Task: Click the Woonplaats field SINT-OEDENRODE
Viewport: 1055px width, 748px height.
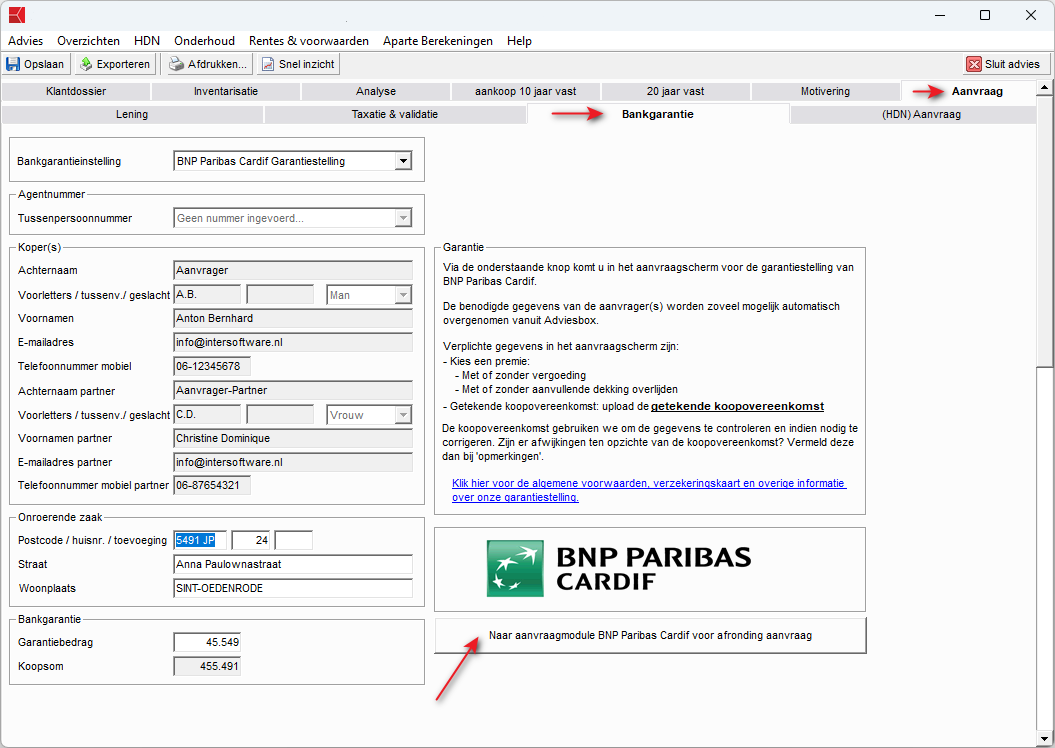Action: coord(293,588)
